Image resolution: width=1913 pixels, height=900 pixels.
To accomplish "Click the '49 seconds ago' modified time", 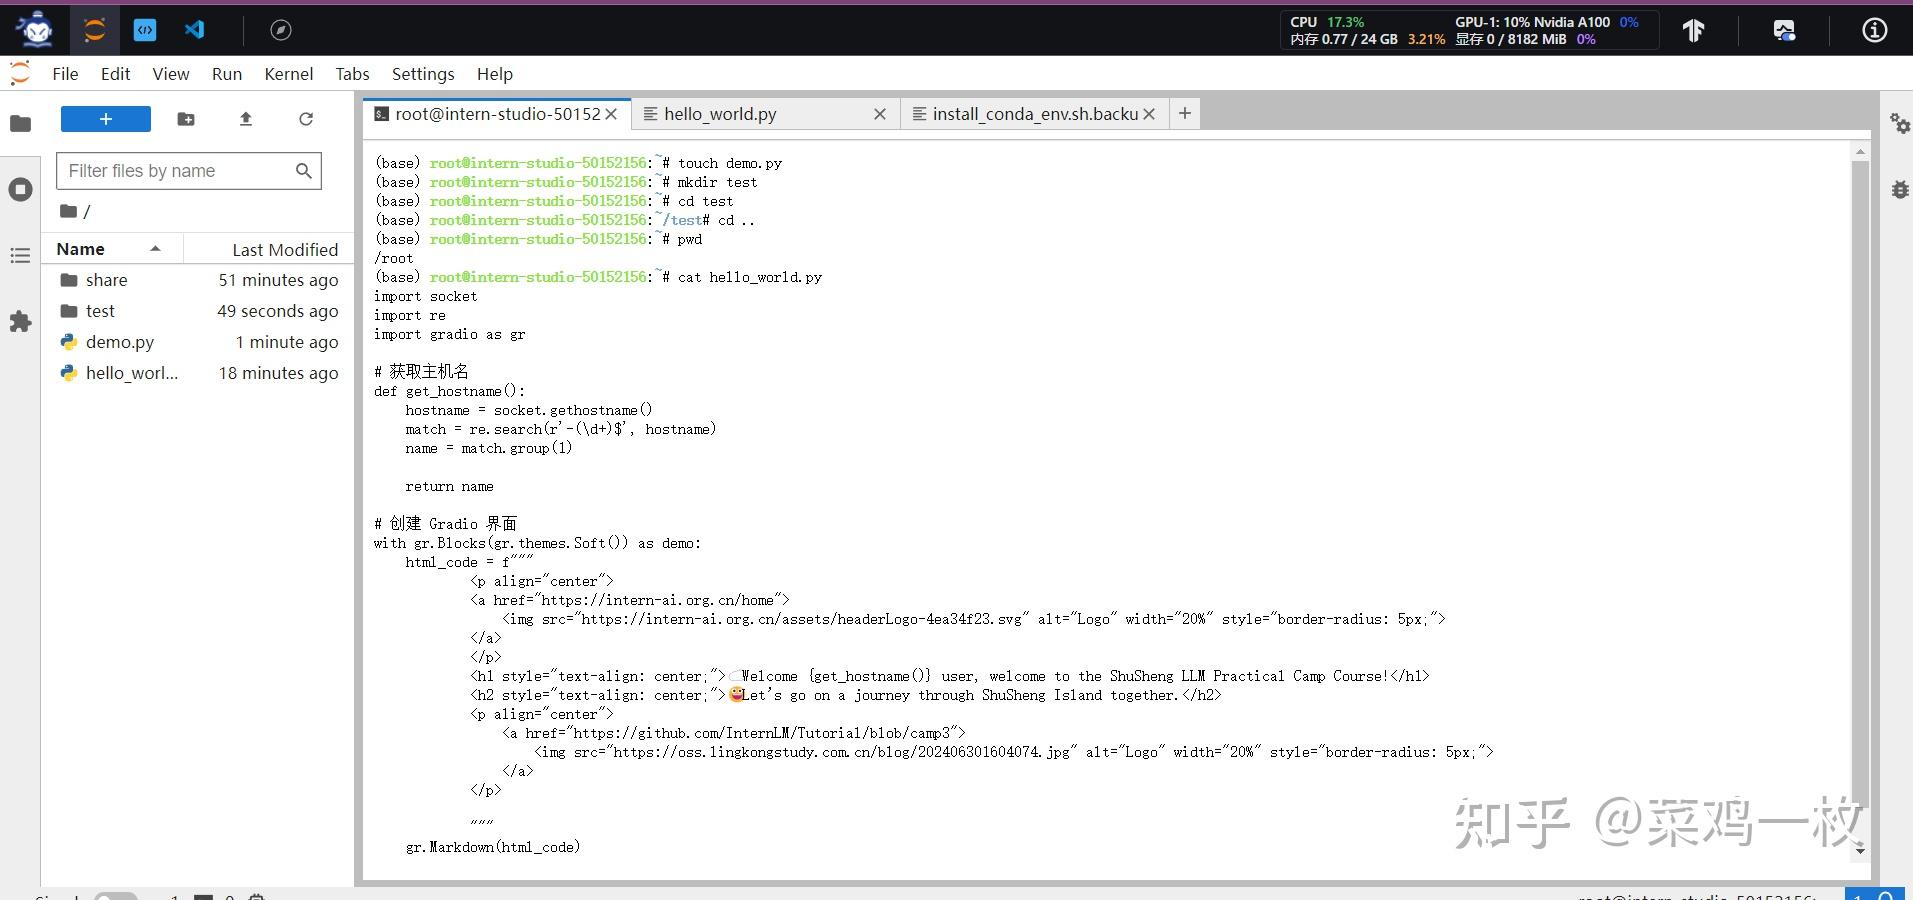I will pyautogui.click(x=277, y=311).
